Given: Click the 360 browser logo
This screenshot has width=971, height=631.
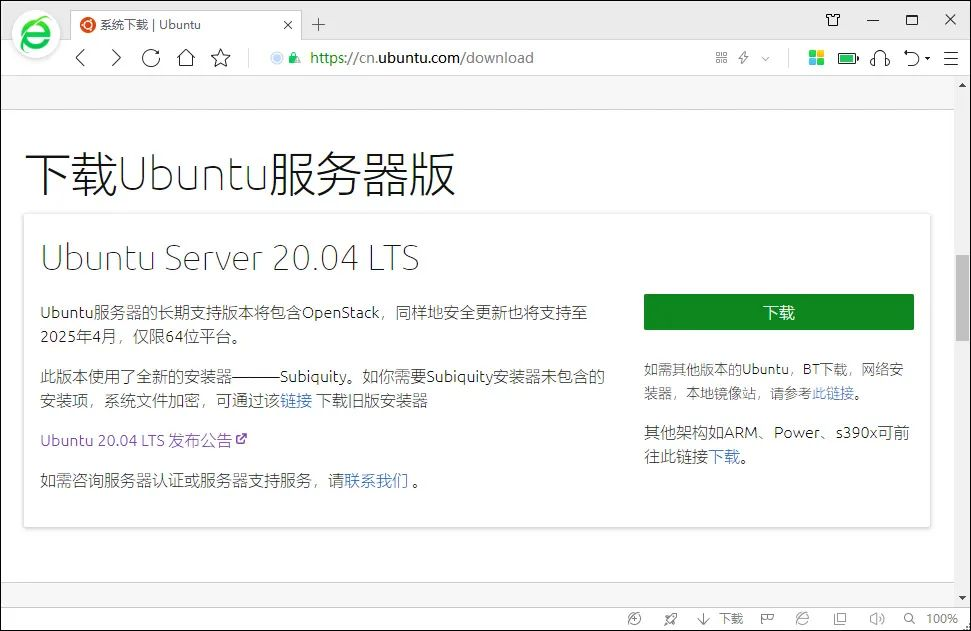Looking at the screenshot, I should tap(36, 35).
